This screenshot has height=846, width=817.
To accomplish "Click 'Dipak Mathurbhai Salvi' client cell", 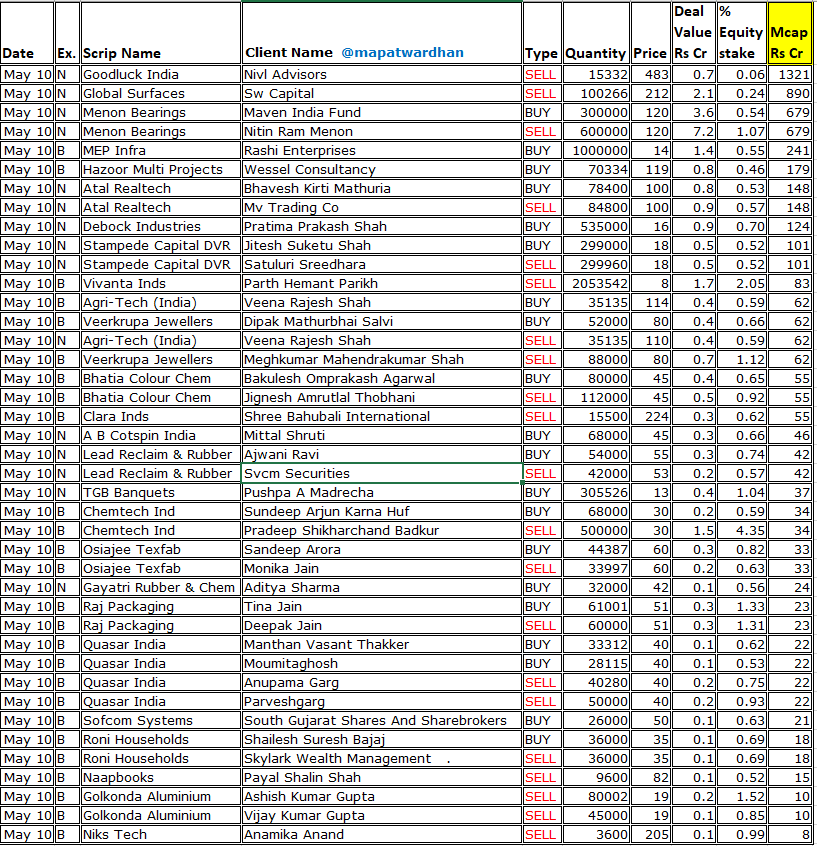I will 382,322.
